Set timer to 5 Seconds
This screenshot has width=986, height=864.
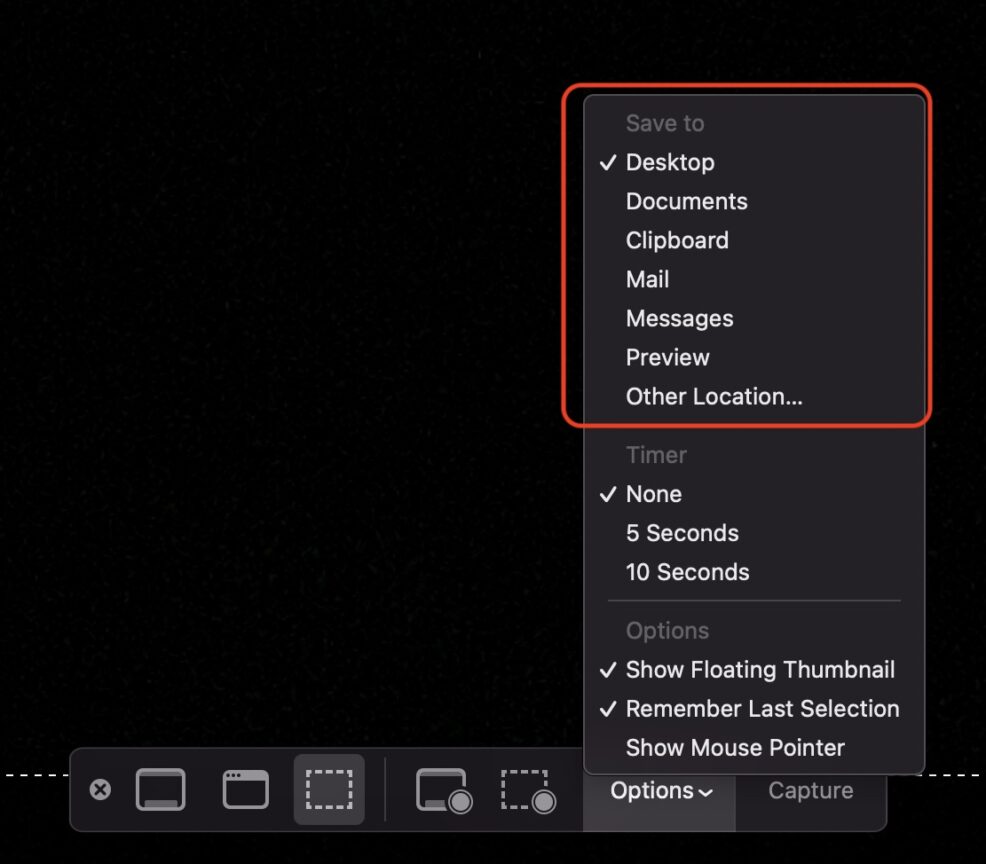[x=682, y=533]
